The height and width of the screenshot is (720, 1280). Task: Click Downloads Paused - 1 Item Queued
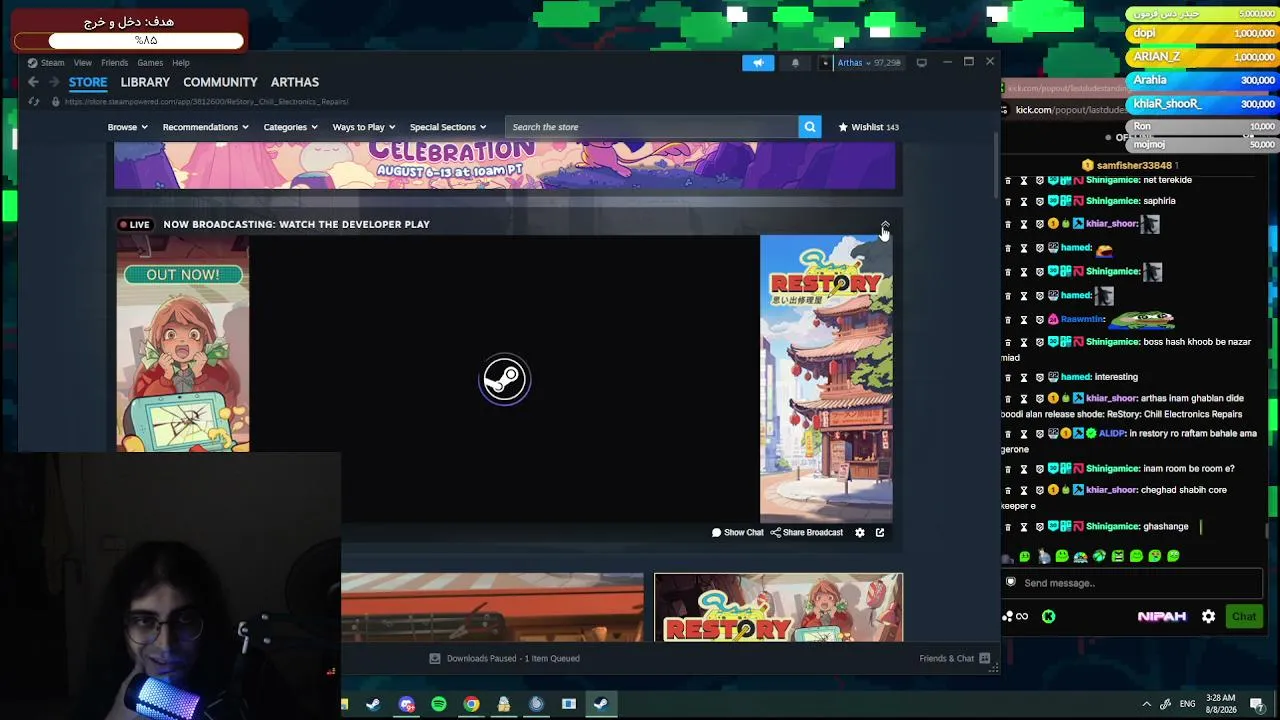click(x=513, y=658)
